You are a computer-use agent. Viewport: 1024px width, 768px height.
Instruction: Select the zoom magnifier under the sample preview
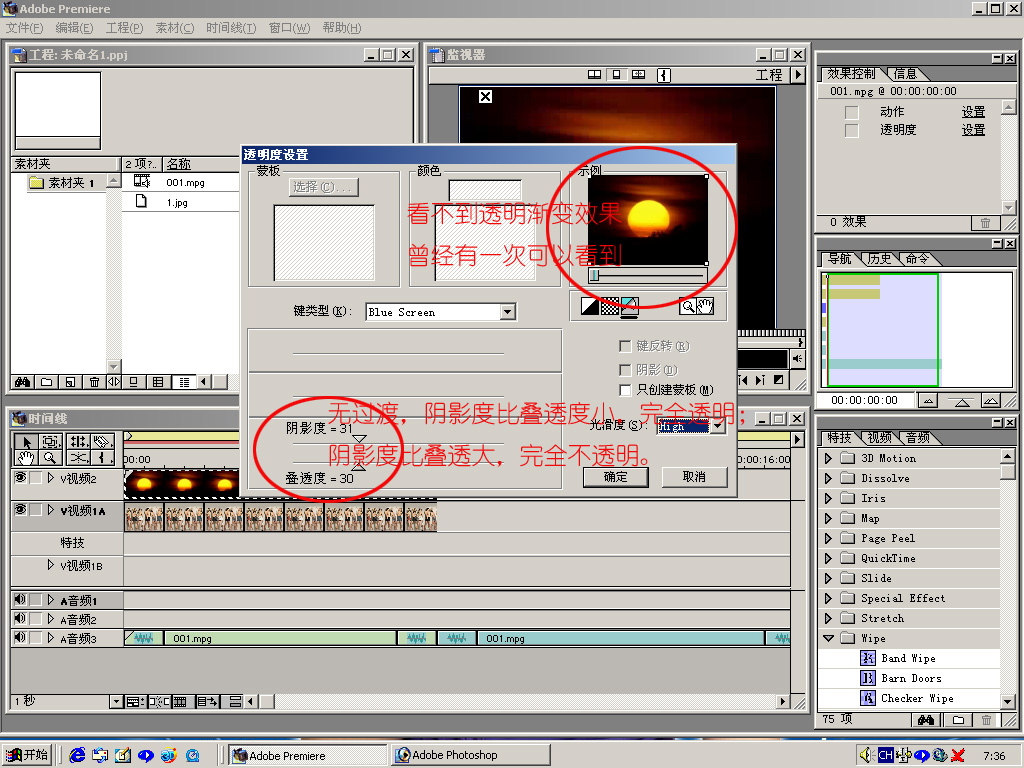[688, 306]
